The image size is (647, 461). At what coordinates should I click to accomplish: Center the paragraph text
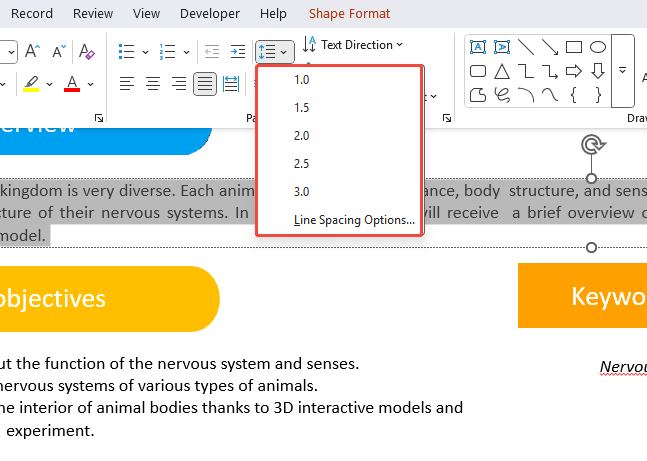153,84
